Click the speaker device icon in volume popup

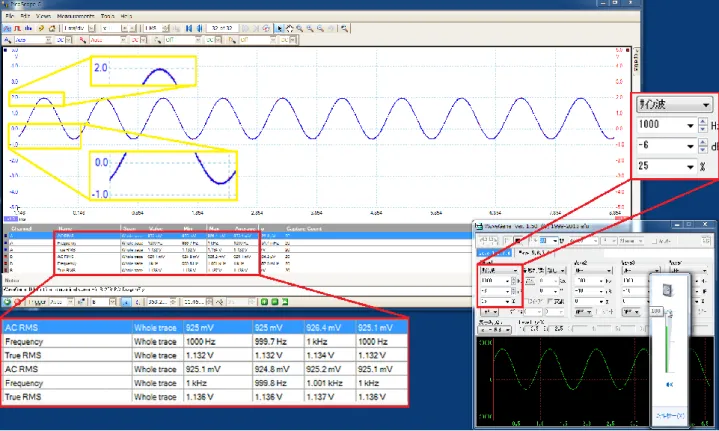pyautogui.click(x=667, y=290)
